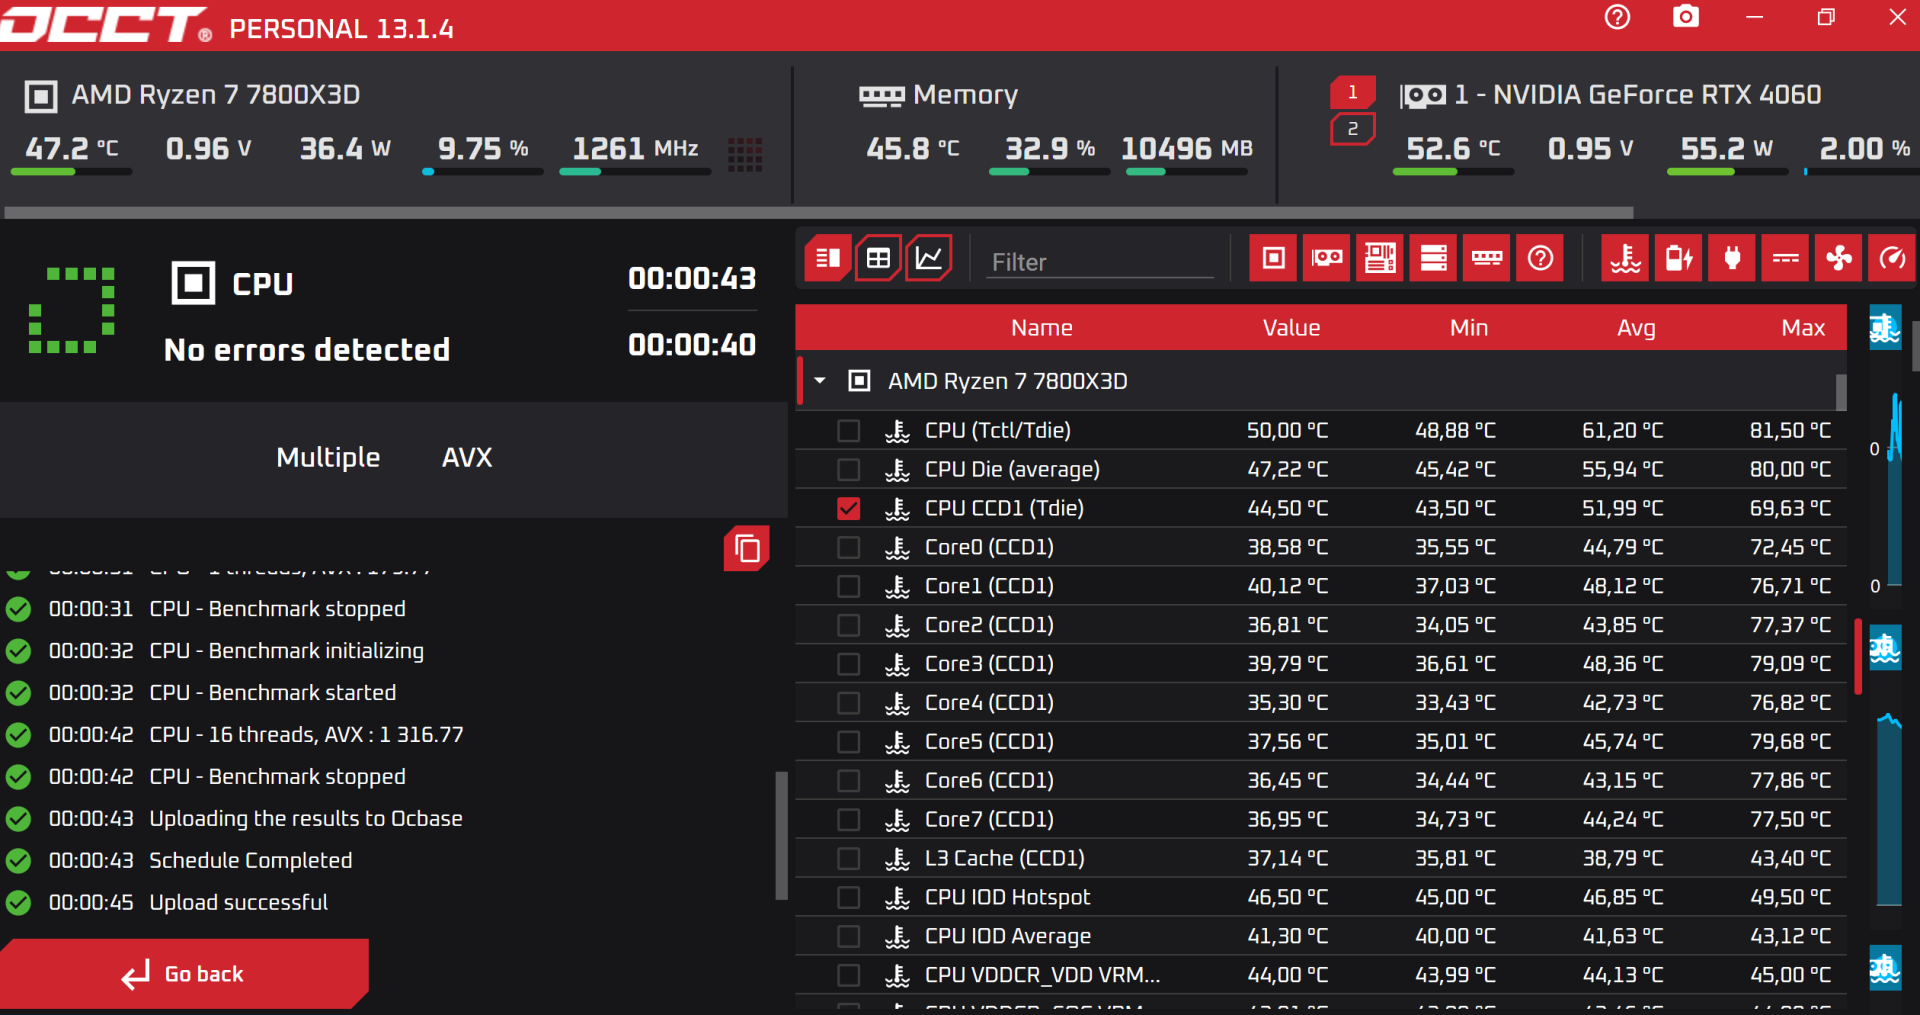This screenshot has width=1920, height=1015.
Task: Select the top temperature graph thumbnail
Action: [1885, 328]
